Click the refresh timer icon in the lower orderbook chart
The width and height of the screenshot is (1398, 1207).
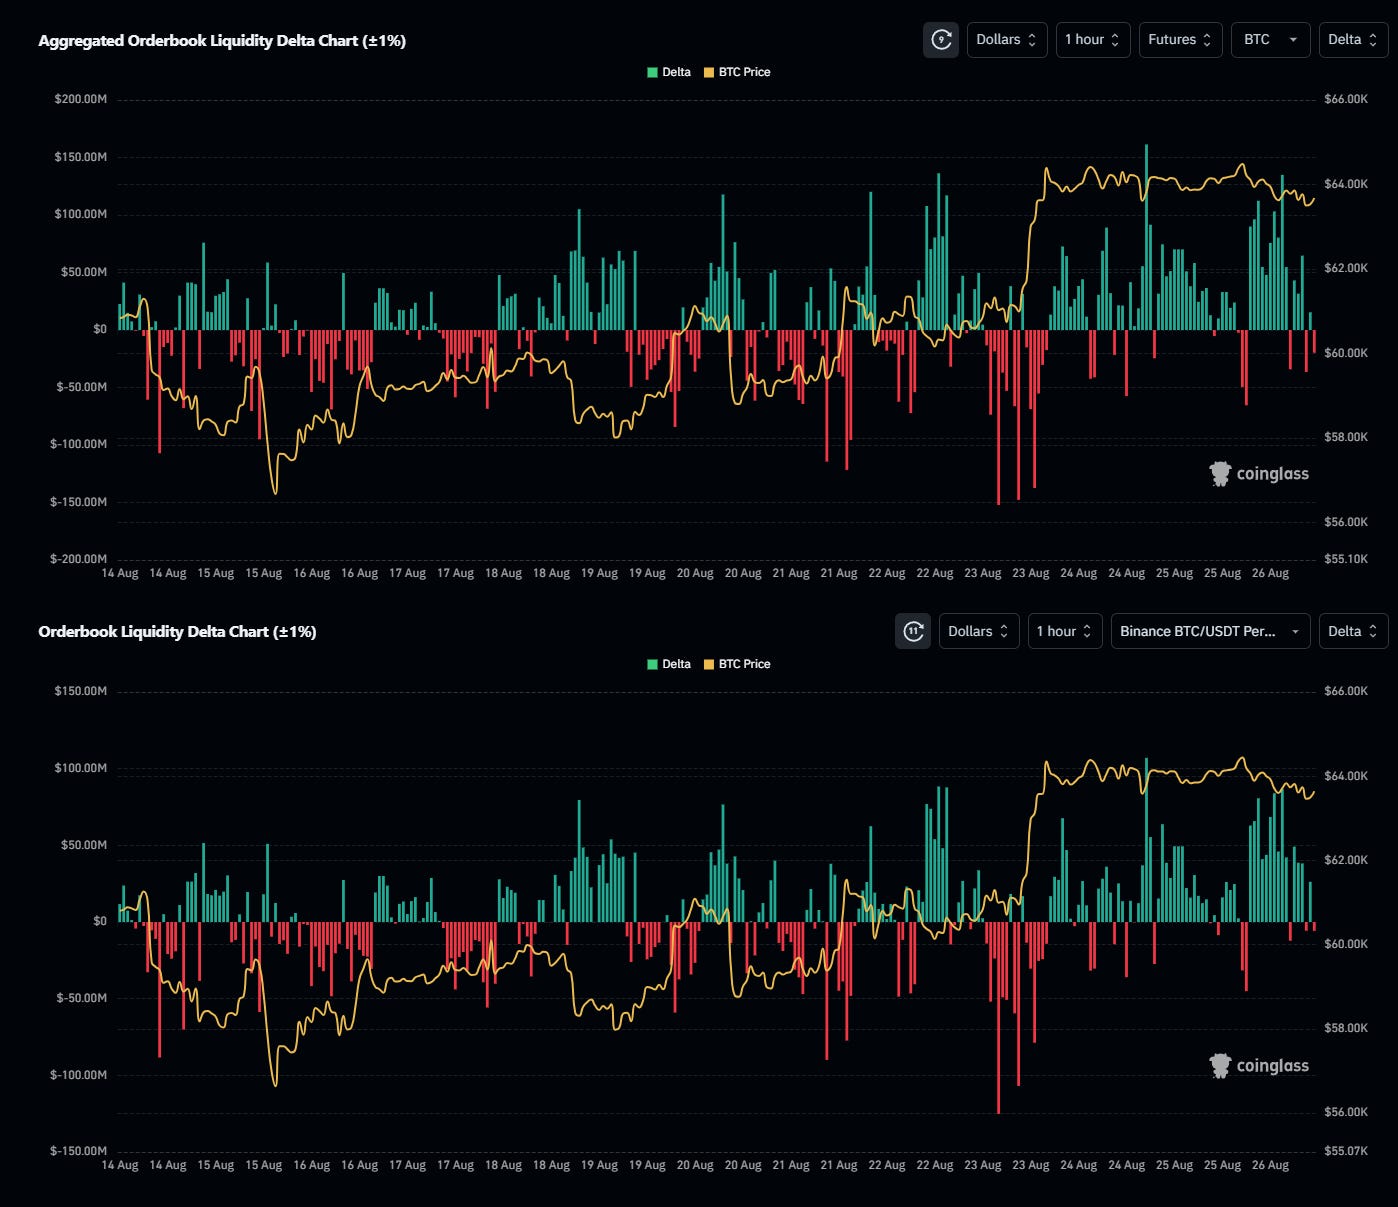[x=913, y=631]
